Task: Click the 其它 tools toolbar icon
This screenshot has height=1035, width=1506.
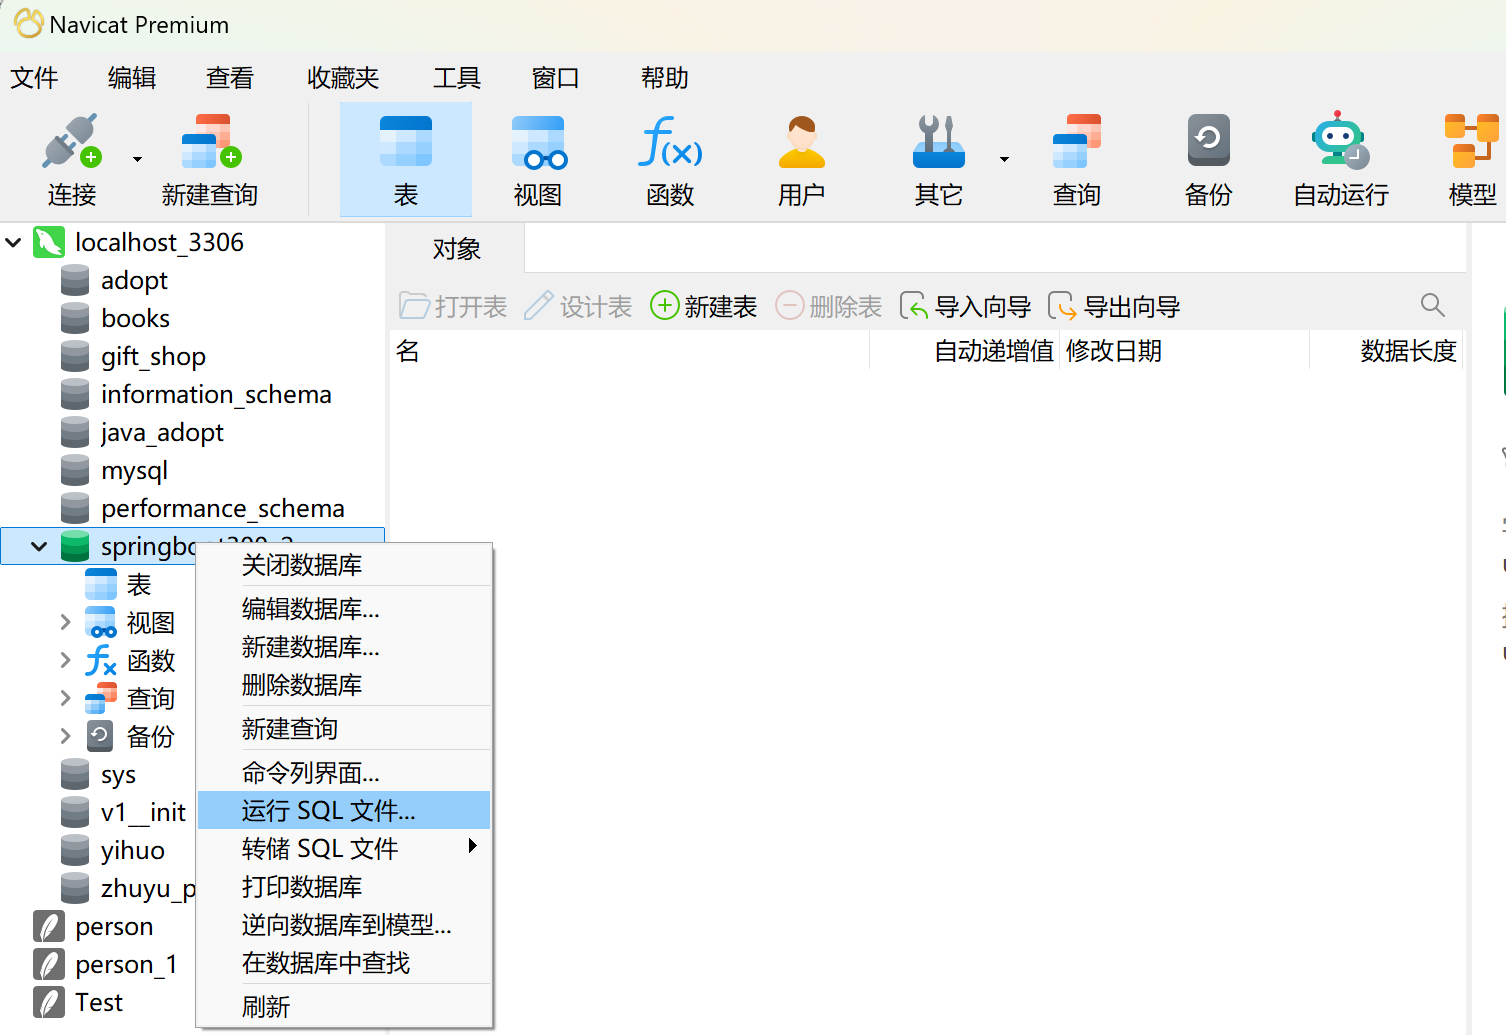Action: click(x=938, y=160)
